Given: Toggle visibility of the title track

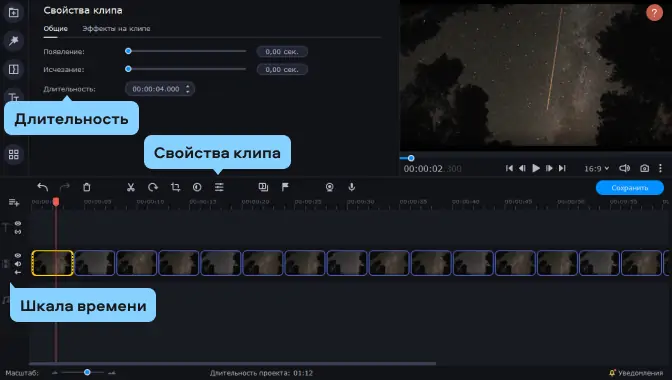Looking at the screenshot, I should [x=18, y=223].
